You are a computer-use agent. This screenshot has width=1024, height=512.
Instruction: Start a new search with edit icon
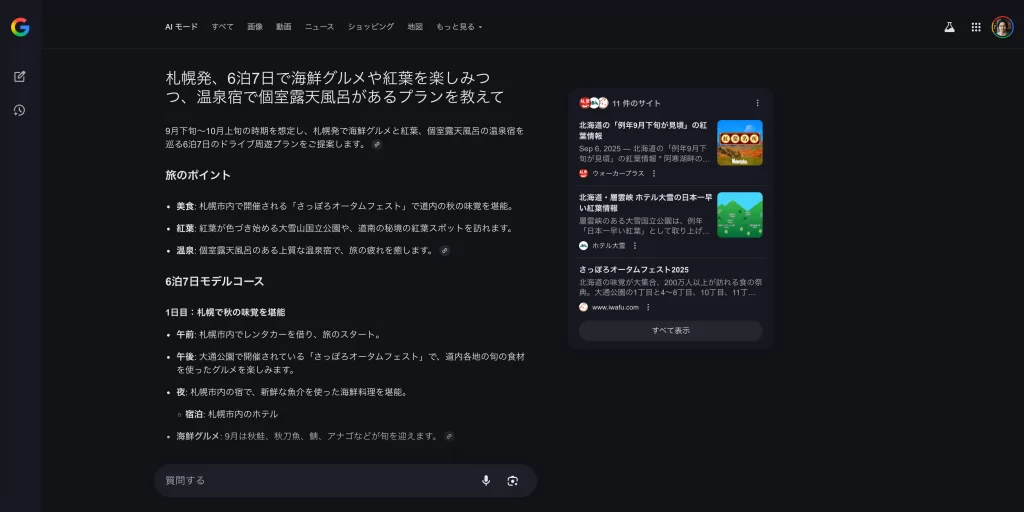click(20, 76)
